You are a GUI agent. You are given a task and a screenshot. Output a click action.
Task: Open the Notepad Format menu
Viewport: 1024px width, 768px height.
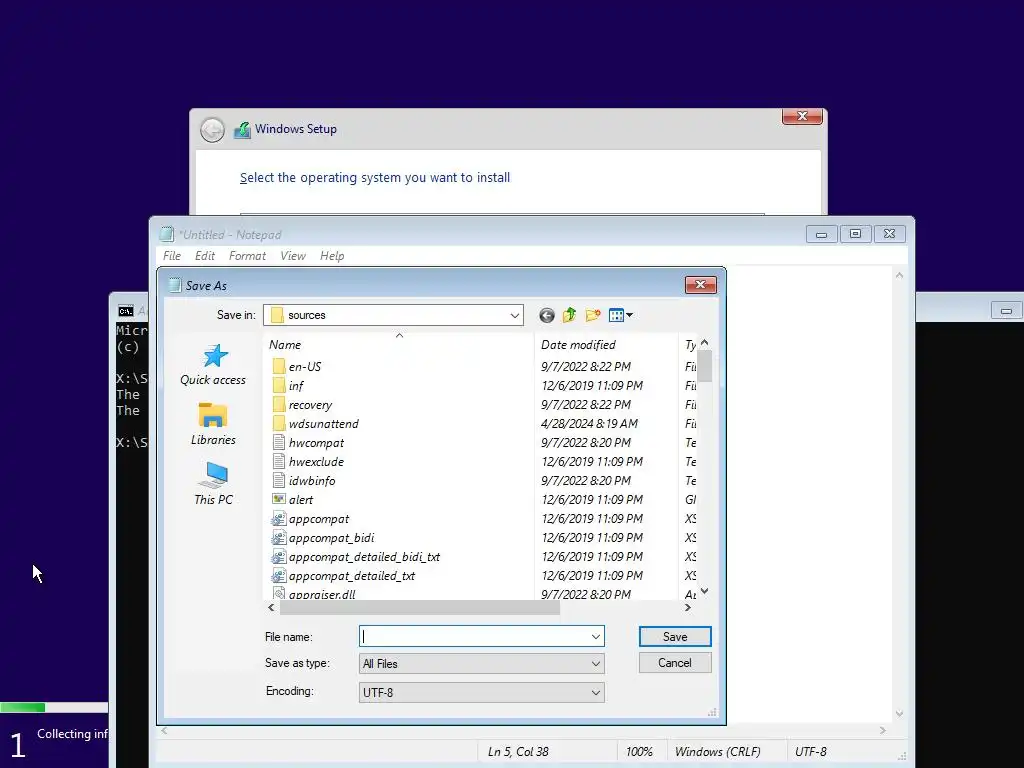coord(247,256)
